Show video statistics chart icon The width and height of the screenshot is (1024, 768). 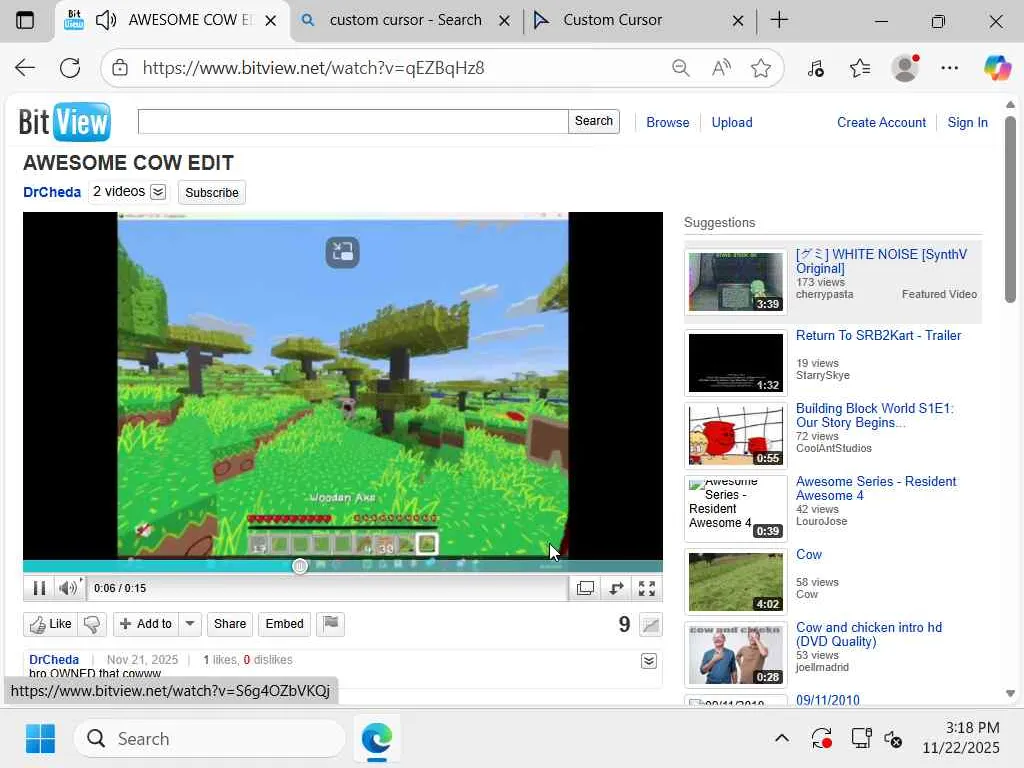pyautogui.click(x=650, y=625)
